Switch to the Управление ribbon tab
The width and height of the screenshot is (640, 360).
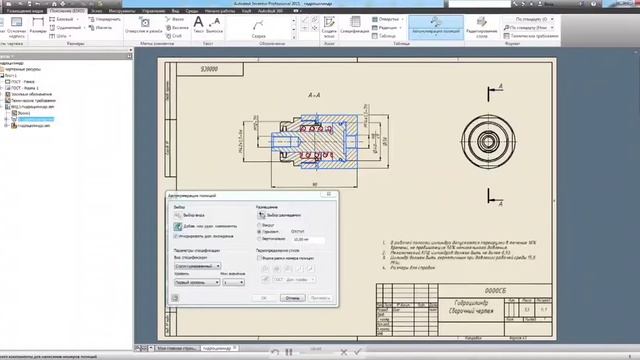click(x=154, y=11)
